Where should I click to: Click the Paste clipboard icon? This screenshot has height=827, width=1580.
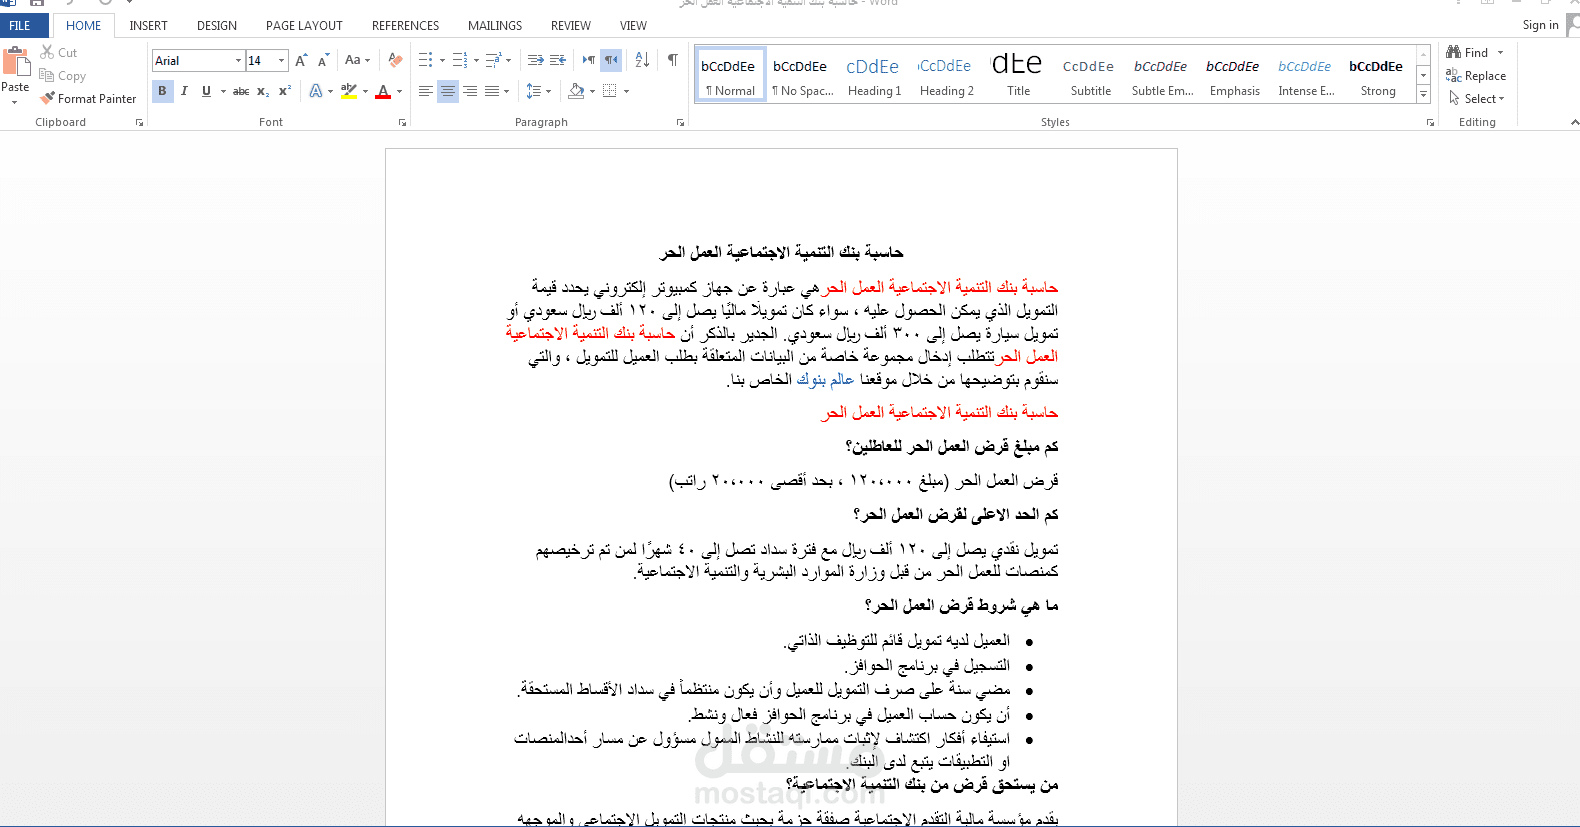(x=16, y=62)
